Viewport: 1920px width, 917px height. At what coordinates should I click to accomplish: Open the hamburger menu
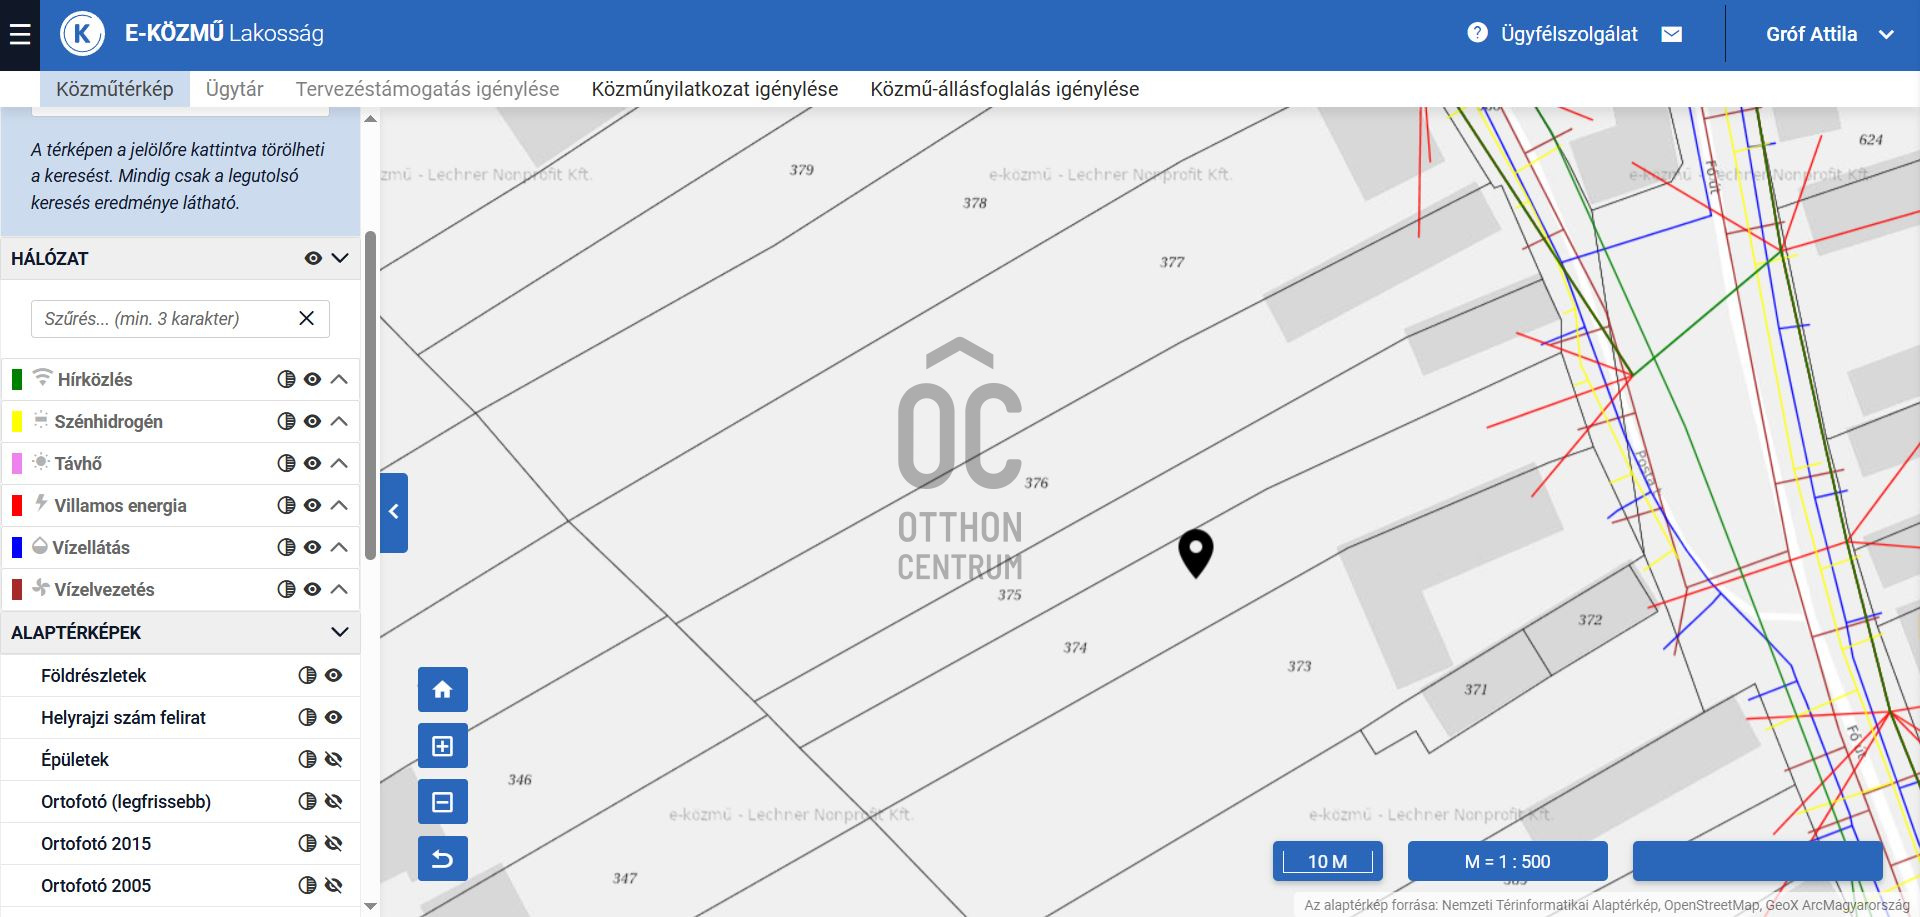click(x=20, y=35)
